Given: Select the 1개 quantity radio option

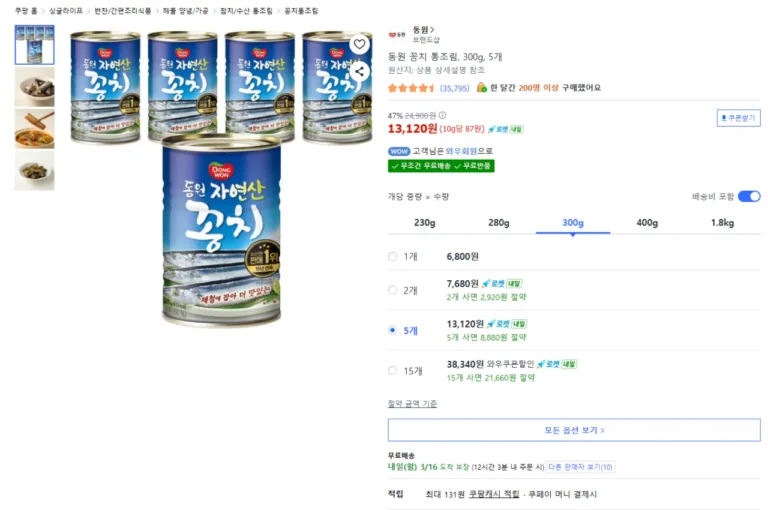Looking at the screenshot, I should (392, 257).
